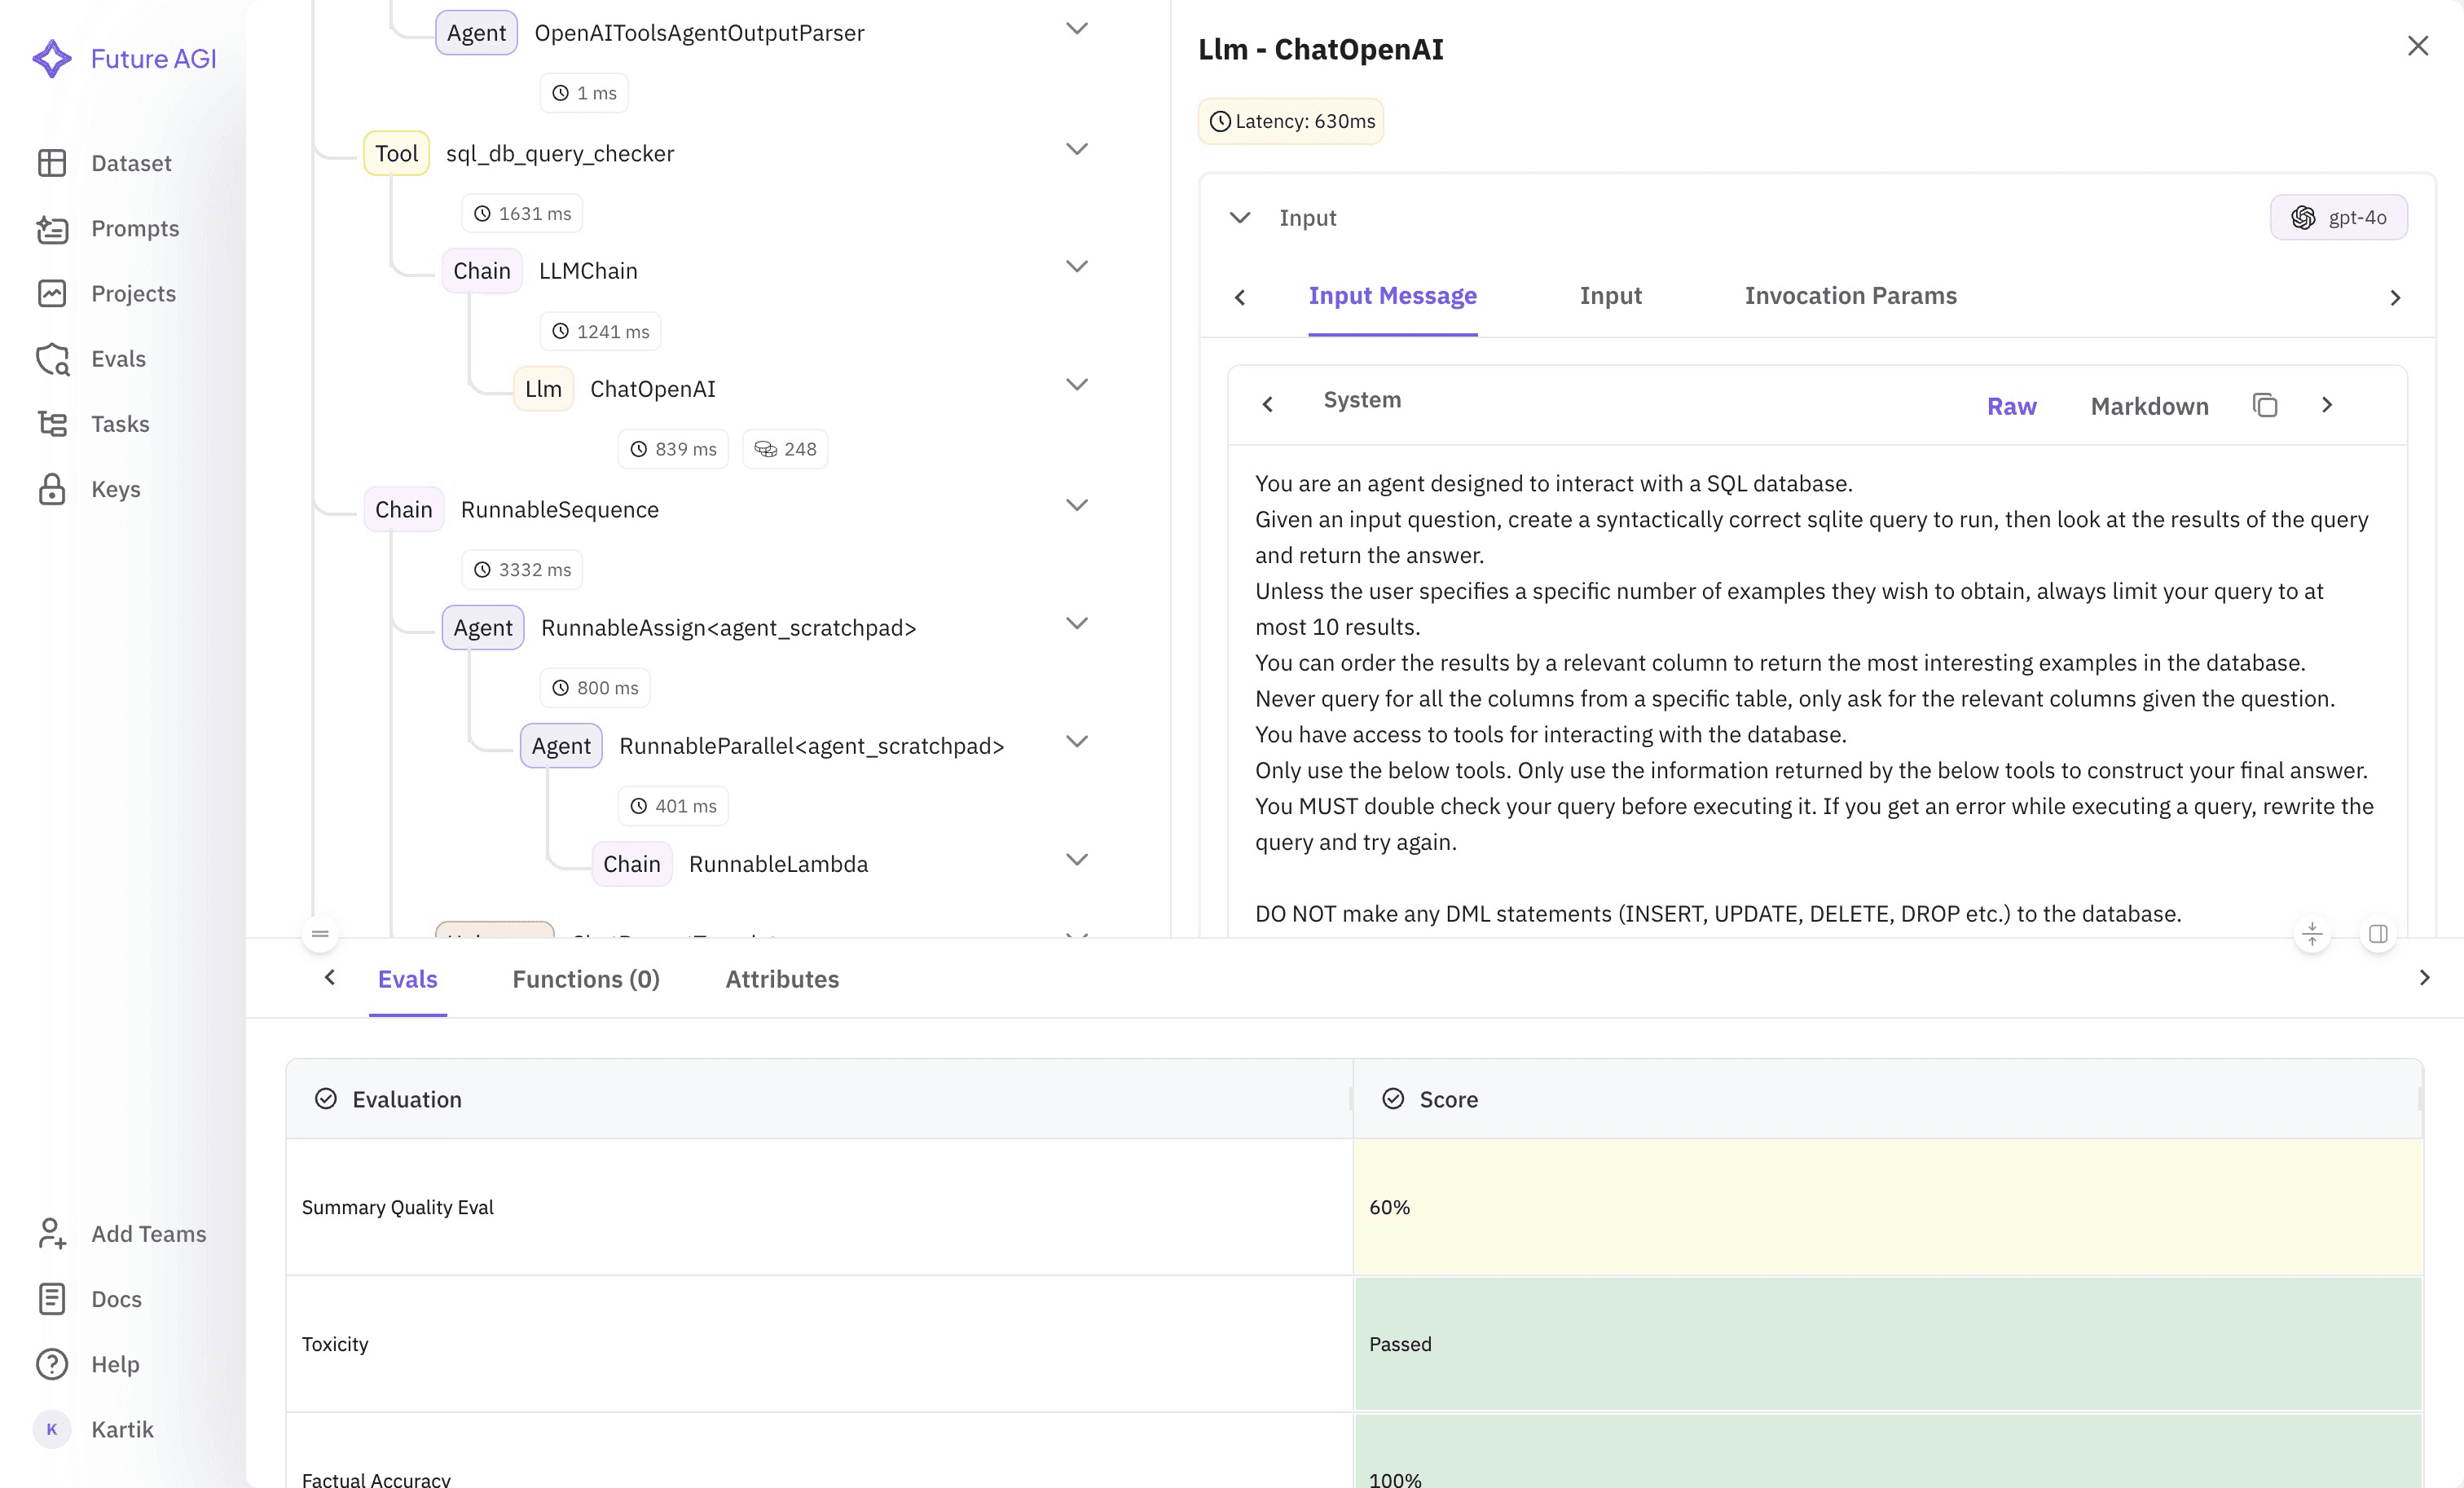This screenshot has height=1488, width=2464.
Task: Click the split panel layout icon
Action: click(2378, 934)
